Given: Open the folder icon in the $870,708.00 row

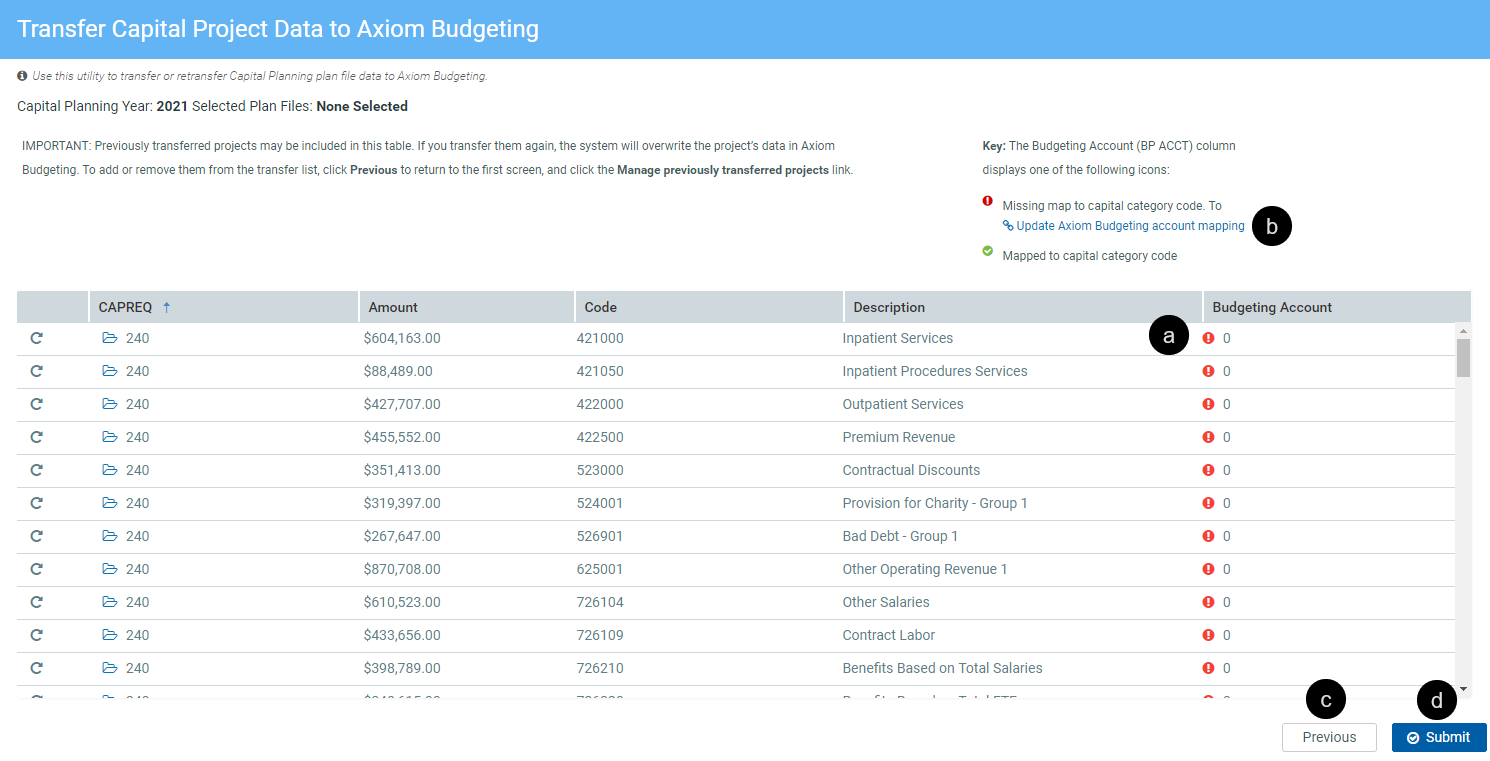Looking at the screenshot, I should pyautogui.click(x=110, y=569).
